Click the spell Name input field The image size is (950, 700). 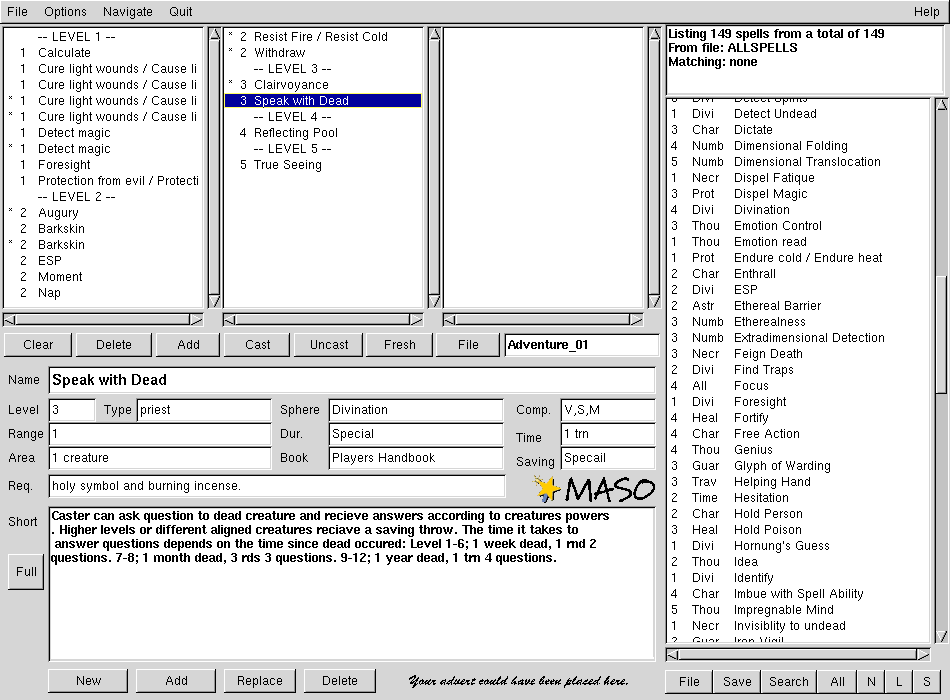[x=351, y=380]
